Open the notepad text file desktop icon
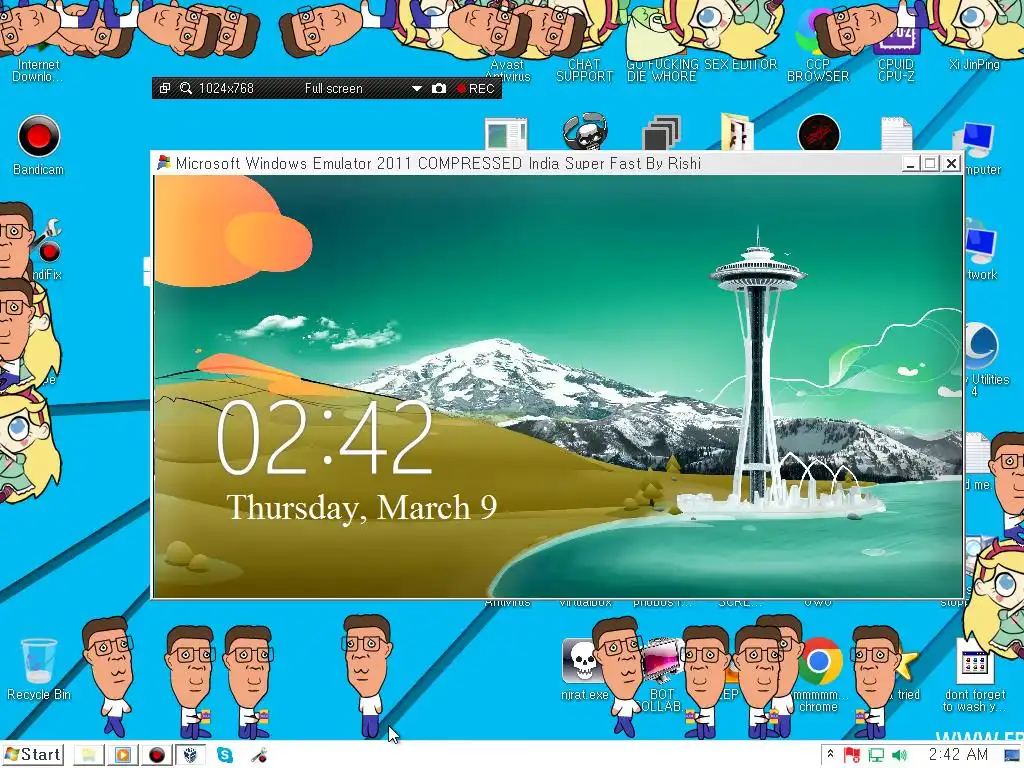 coord(896,133)
